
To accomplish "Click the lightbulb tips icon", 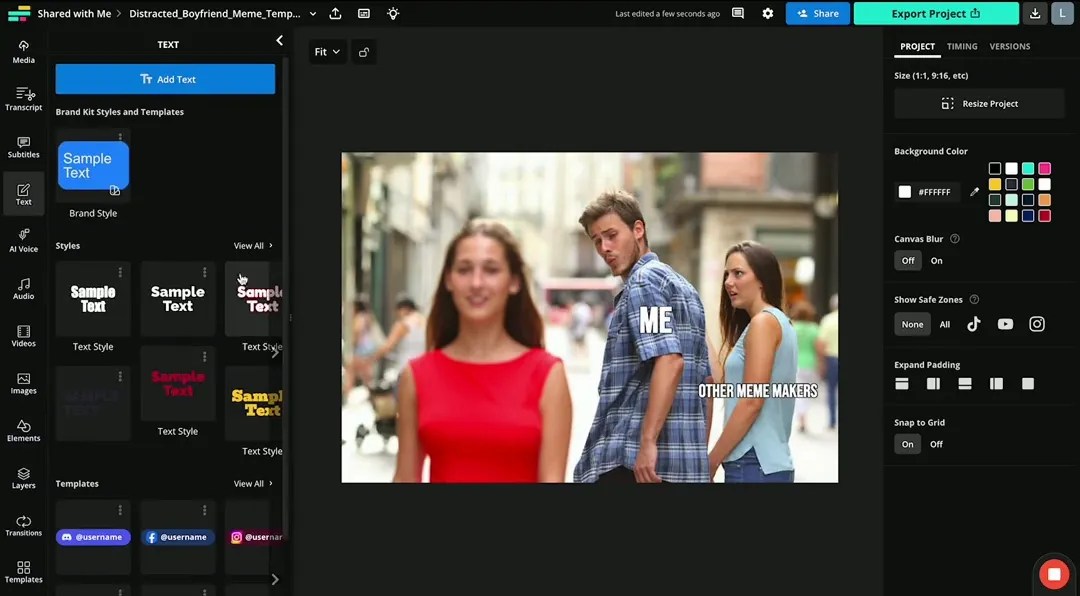I will click(393, 13).
